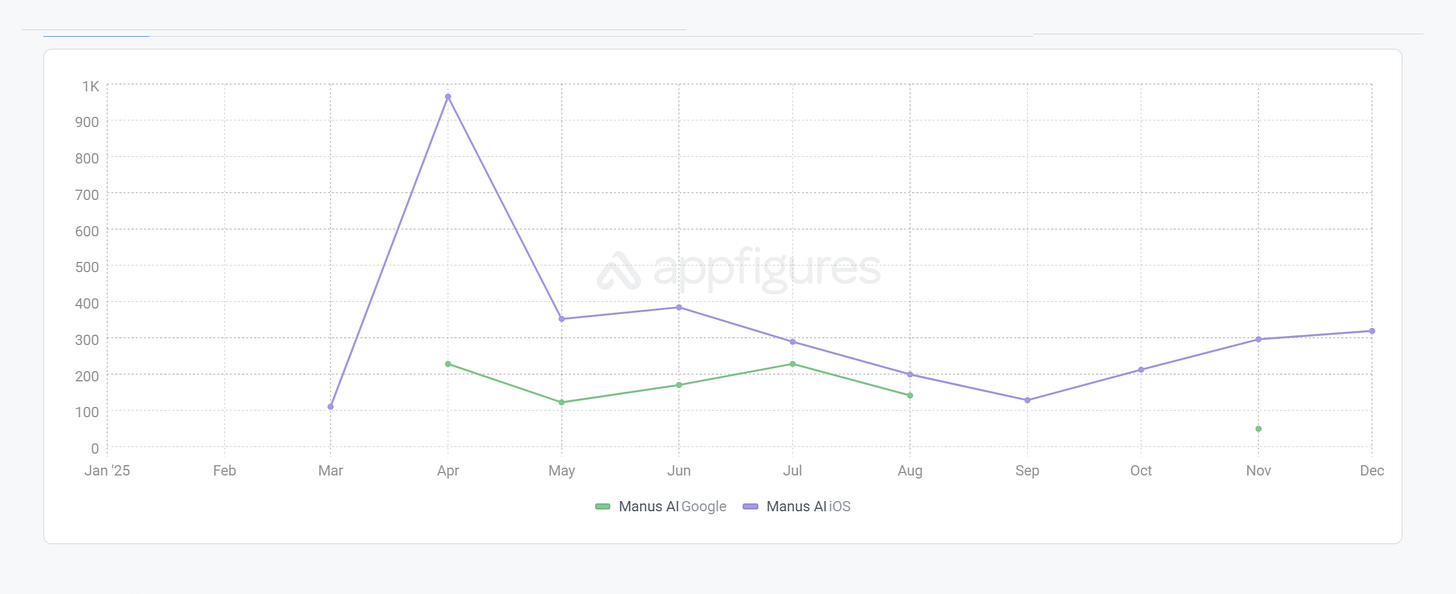Click the Feb axis label
This screenshot has height=594, width=1456.
click(224, 471)
